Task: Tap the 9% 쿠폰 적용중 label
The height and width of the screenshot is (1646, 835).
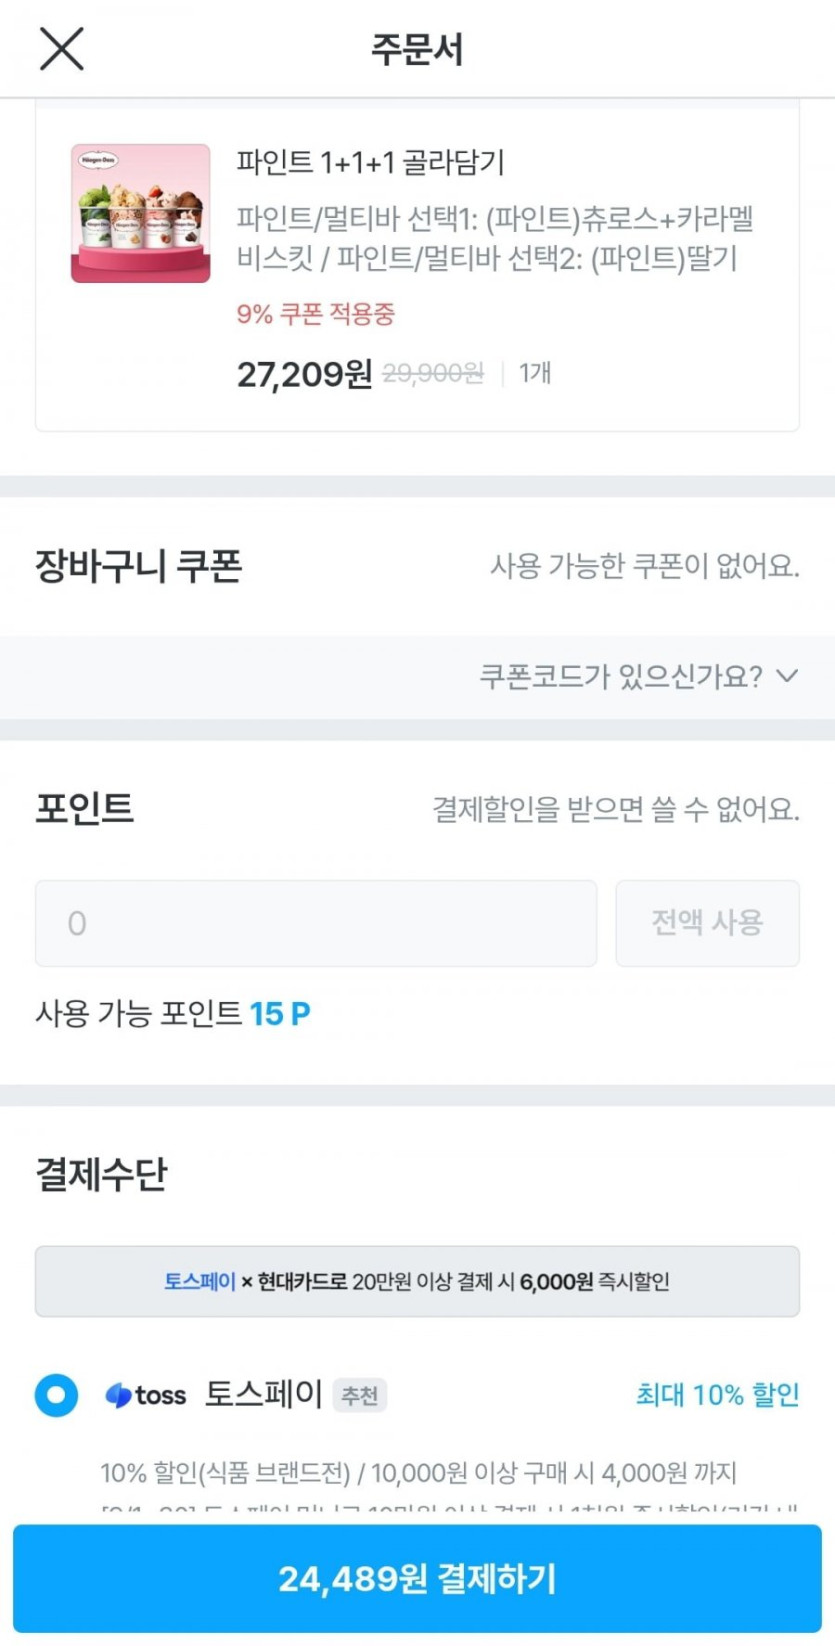Action: pyautogui.click(x=316, y=314)
